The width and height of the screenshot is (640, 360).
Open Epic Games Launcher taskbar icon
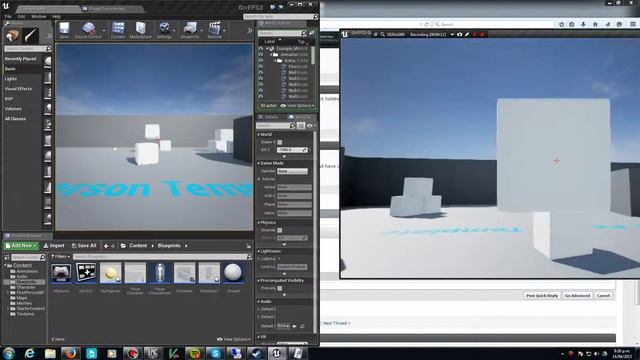(153, 353)
